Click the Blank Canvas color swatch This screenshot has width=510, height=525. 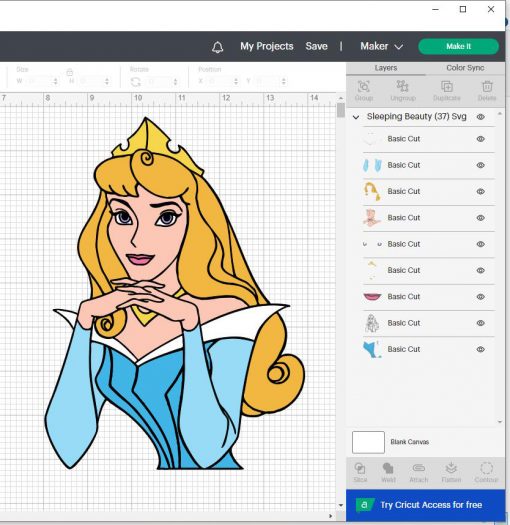point(368,442)
